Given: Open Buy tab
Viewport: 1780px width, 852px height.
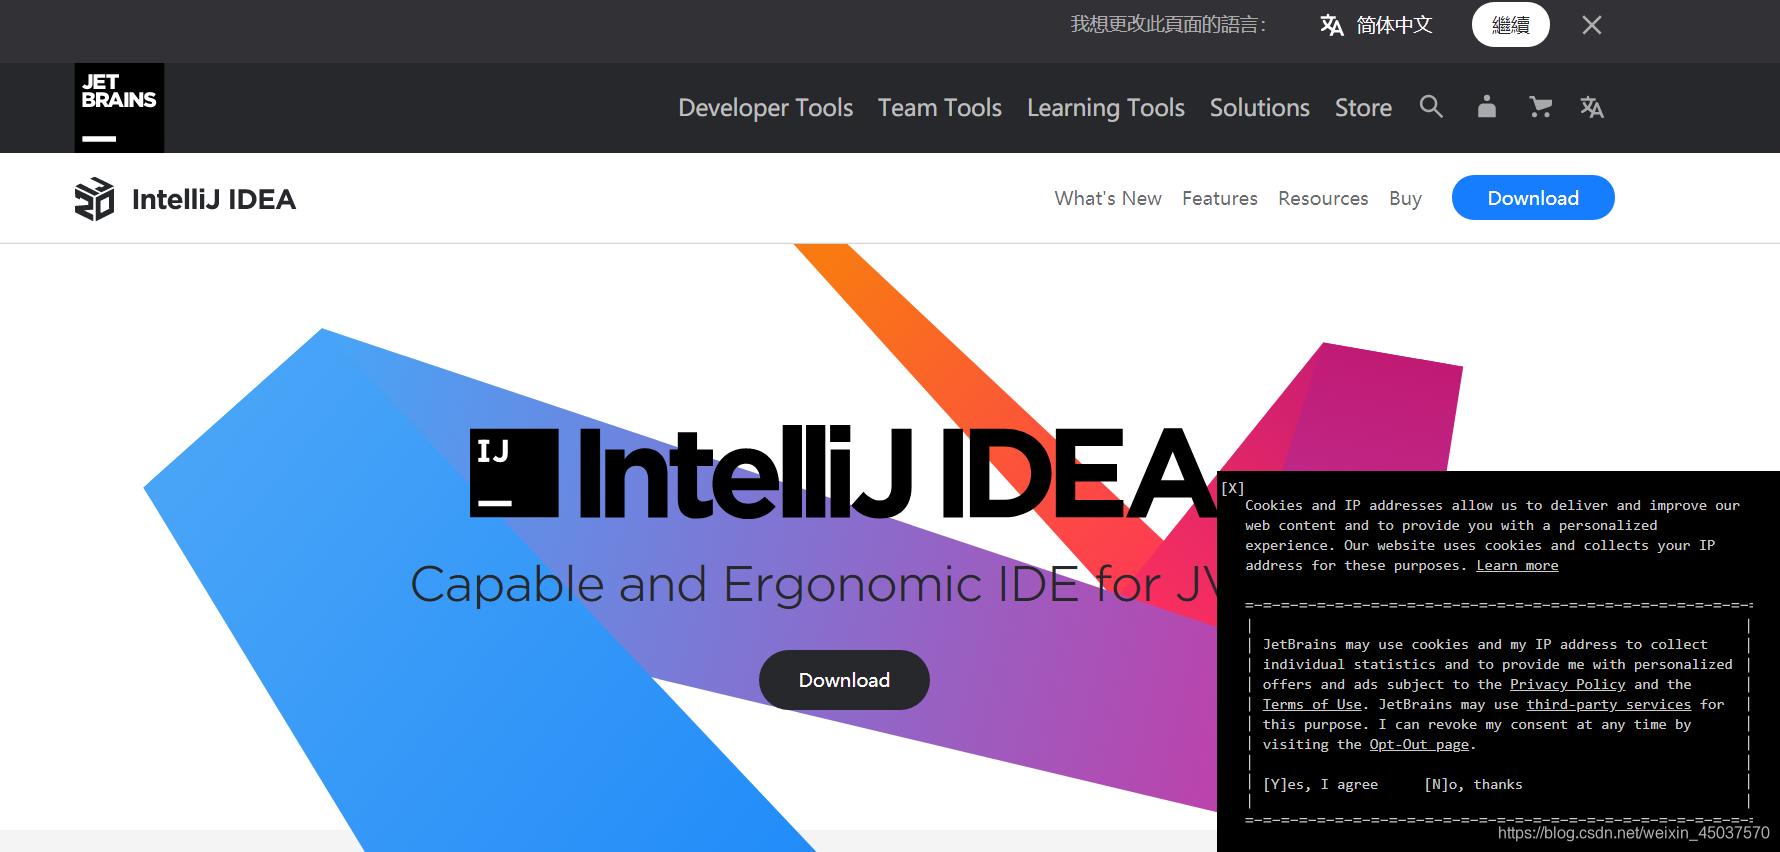Looking at the screenshot, I should tap(1405, 198).
